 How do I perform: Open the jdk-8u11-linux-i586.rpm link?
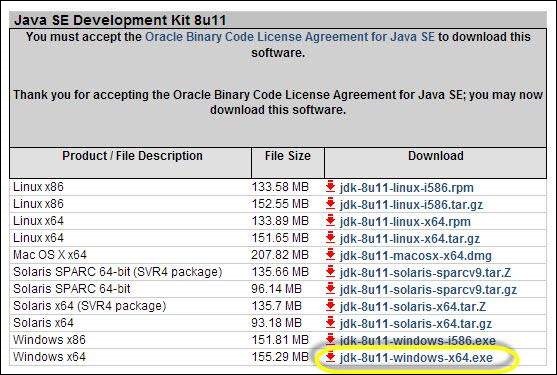pyautogui.click(x=406, y=188)
